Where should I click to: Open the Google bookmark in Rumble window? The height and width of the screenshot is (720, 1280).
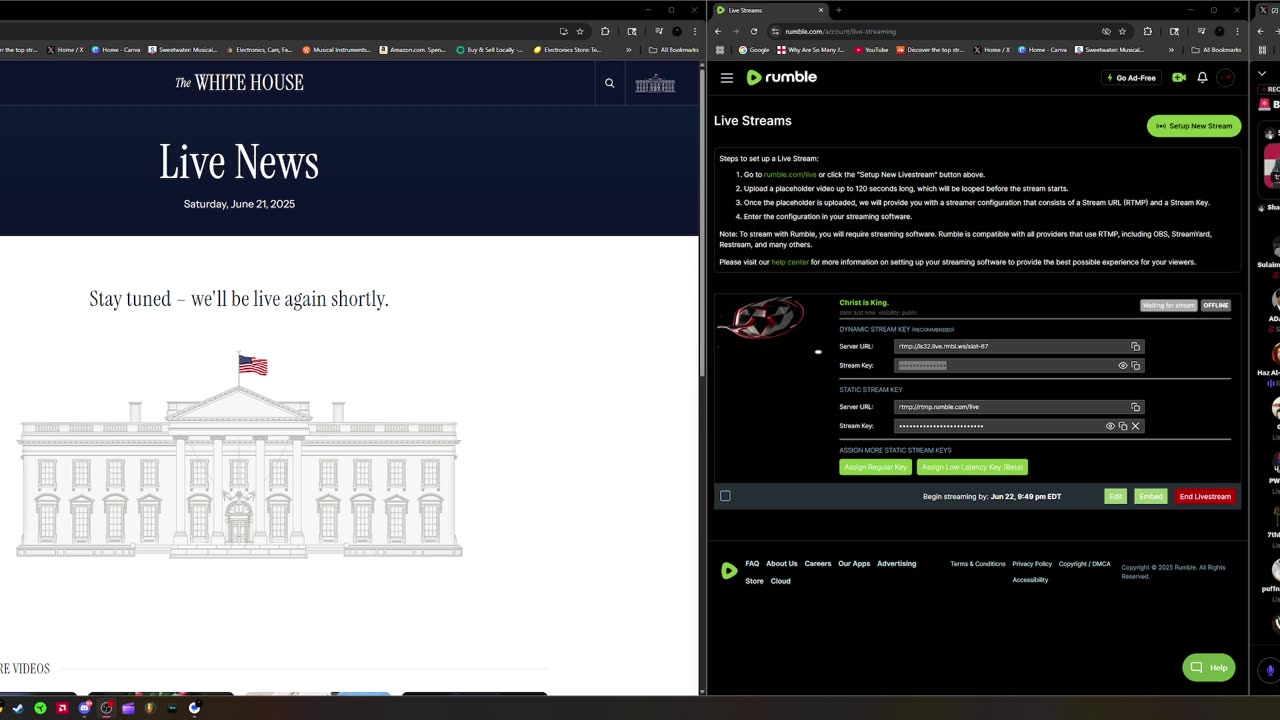[x=754, y=49]
